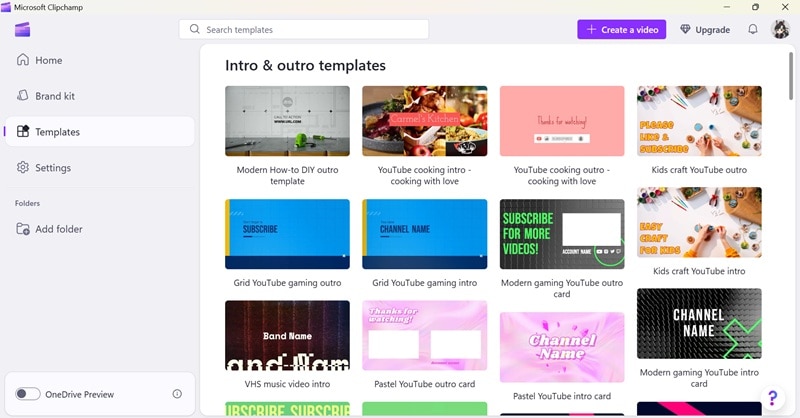Click the Upgrade diamond icon

tap(685, 29)
